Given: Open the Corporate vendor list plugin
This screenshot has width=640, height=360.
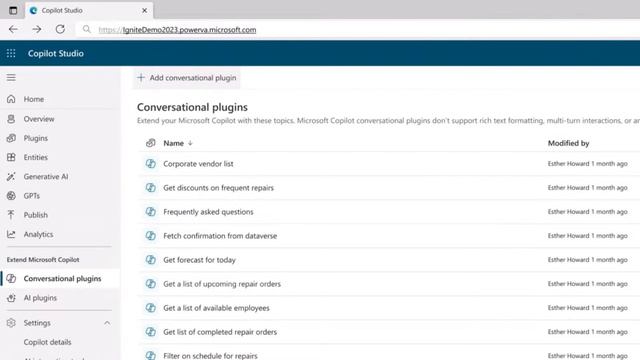Looking at the screenshot, I should click(x=198, y=164).
